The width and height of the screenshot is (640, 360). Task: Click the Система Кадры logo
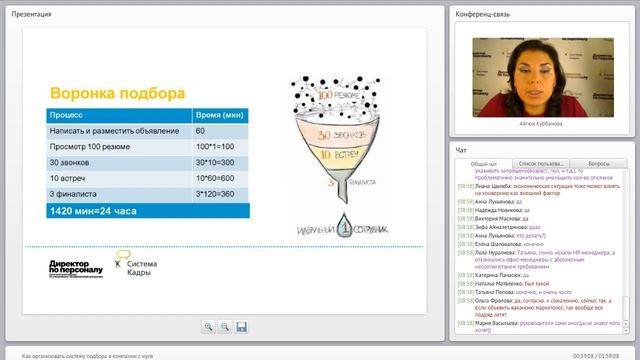click(136, 264)
